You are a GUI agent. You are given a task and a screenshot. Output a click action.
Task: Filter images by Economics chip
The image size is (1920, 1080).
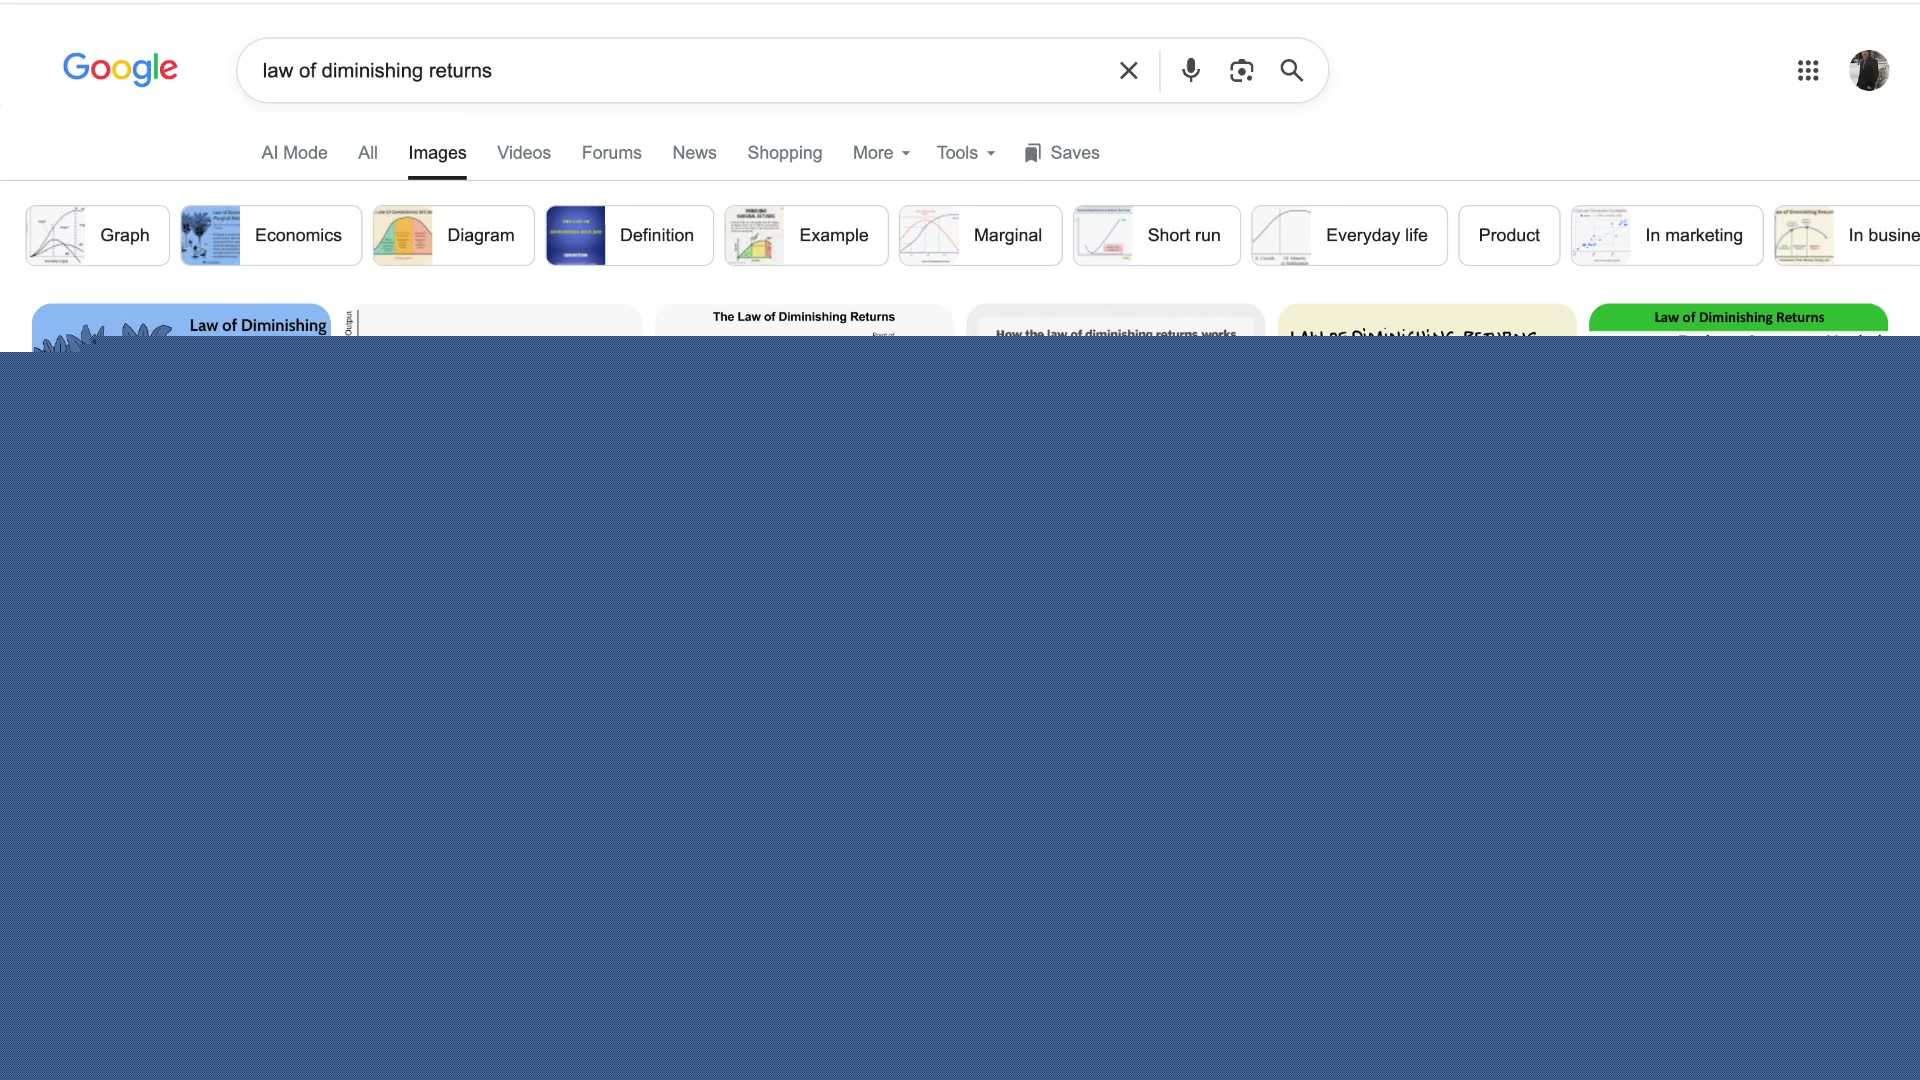point(271,236)
